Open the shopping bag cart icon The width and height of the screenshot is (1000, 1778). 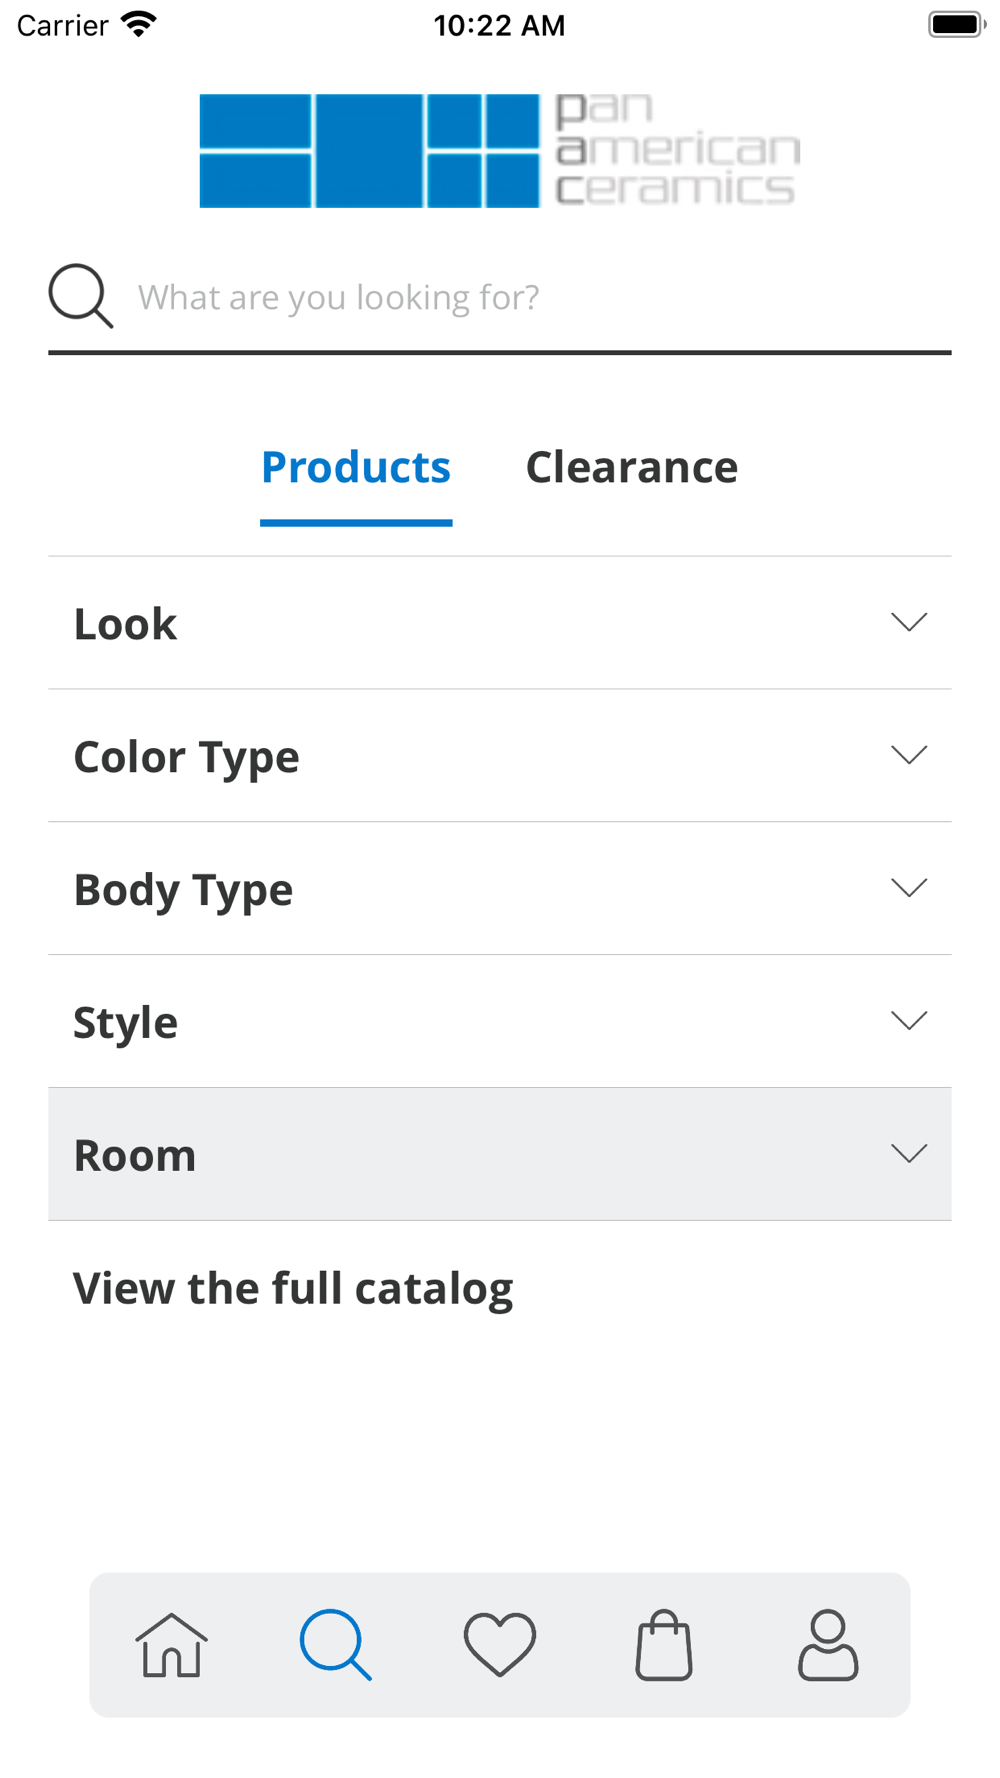(x=664, y=1645)
